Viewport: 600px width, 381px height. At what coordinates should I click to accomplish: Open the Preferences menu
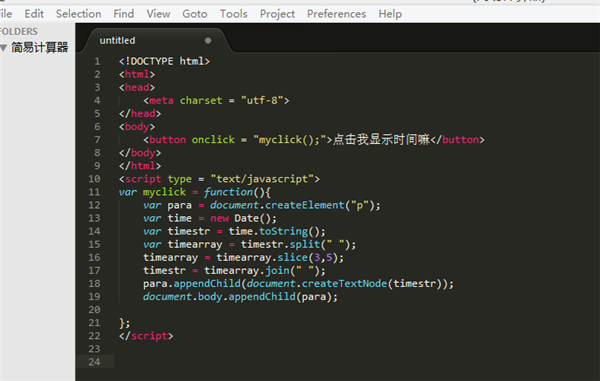click(x=336, y=14)
